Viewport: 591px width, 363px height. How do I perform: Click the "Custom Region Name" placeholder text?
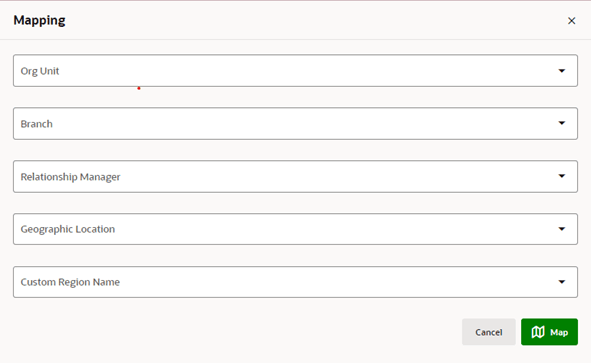(70, 282)
